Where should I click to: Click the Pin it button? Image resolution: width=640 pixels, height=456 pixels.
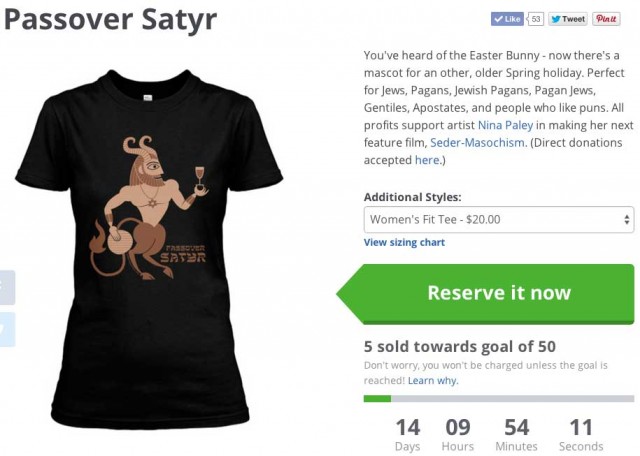[x=606, y=19]
